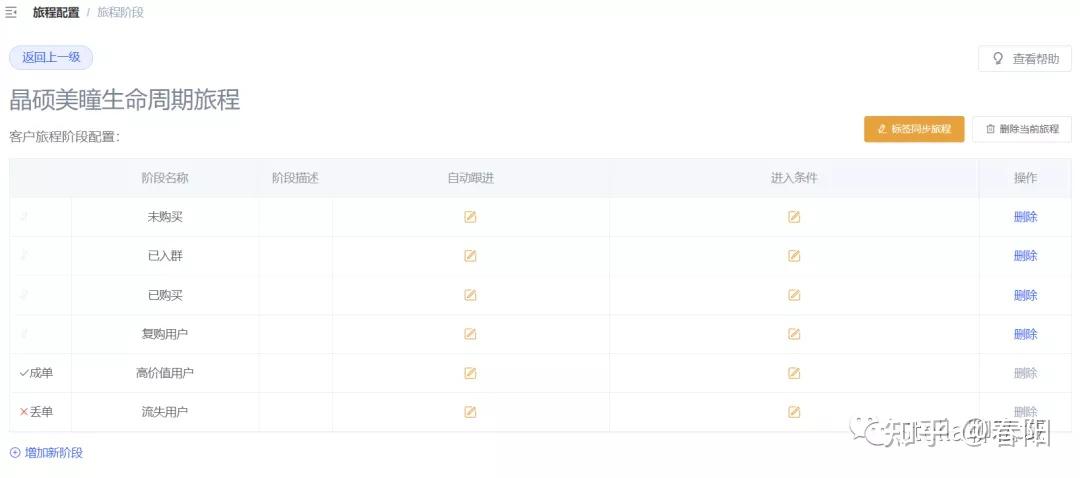Go to 旅程配置 breadcrumb
1080x478 pixels.
56,13
